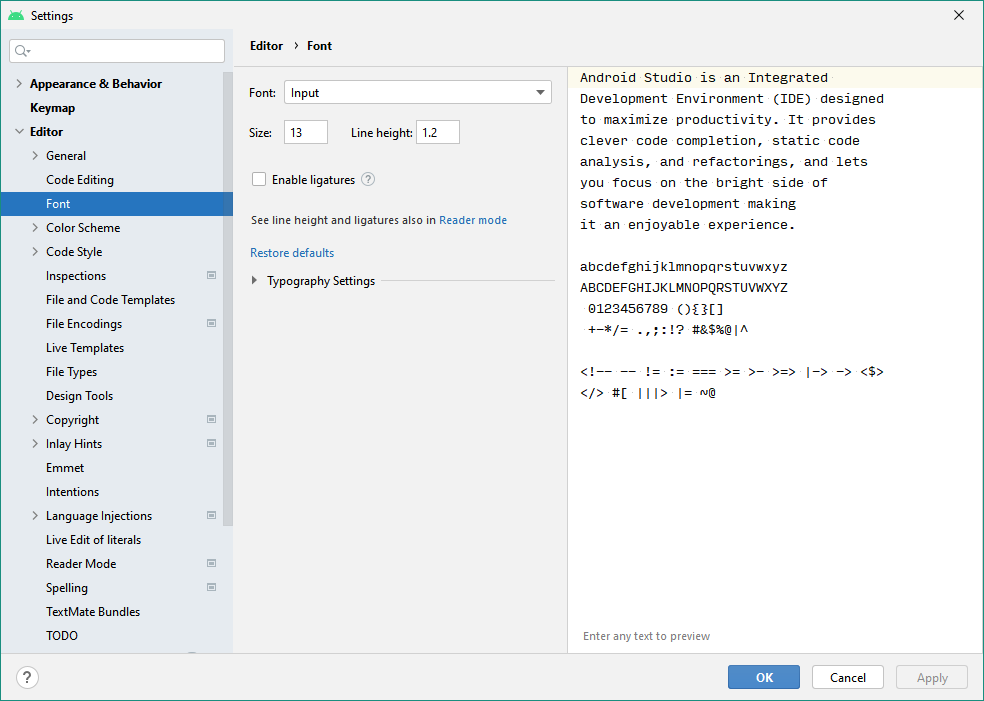984x701 pixels.
Task: Click the project-level icon beside Spelling
Action: 211,588
